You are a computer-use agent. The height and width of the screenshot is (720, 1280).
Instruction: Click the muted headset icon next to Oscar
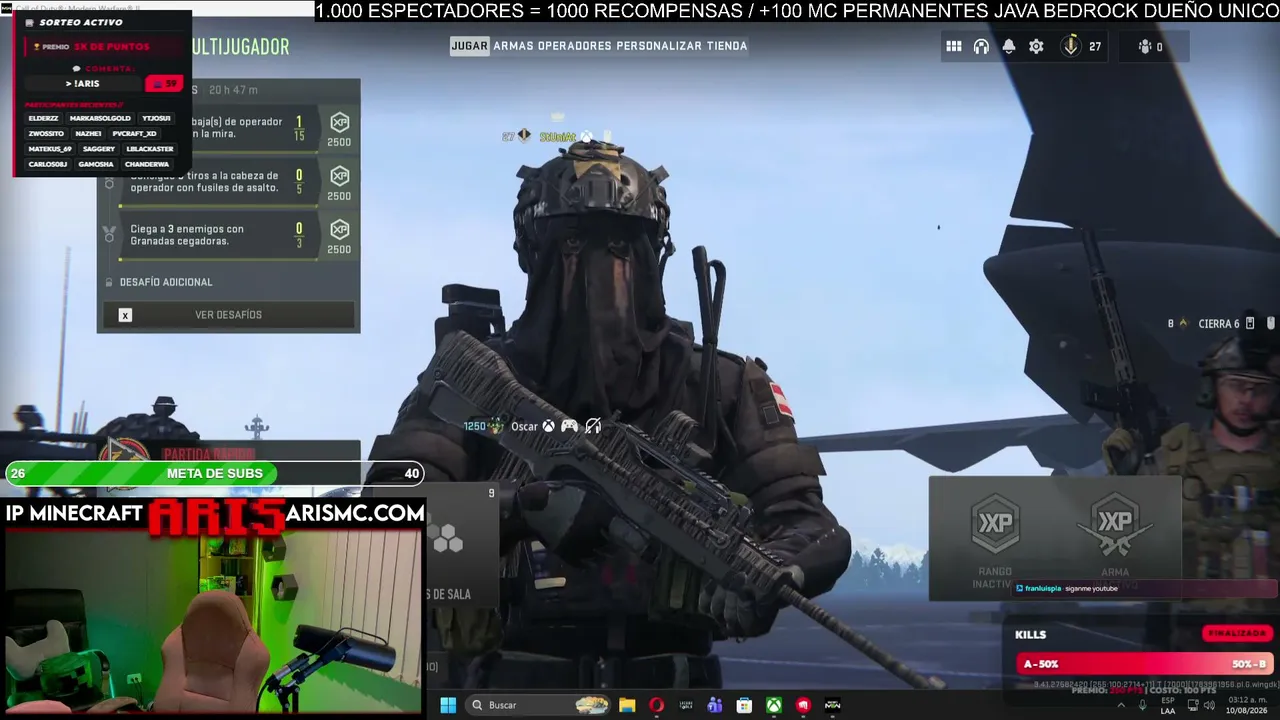[593, 426]
